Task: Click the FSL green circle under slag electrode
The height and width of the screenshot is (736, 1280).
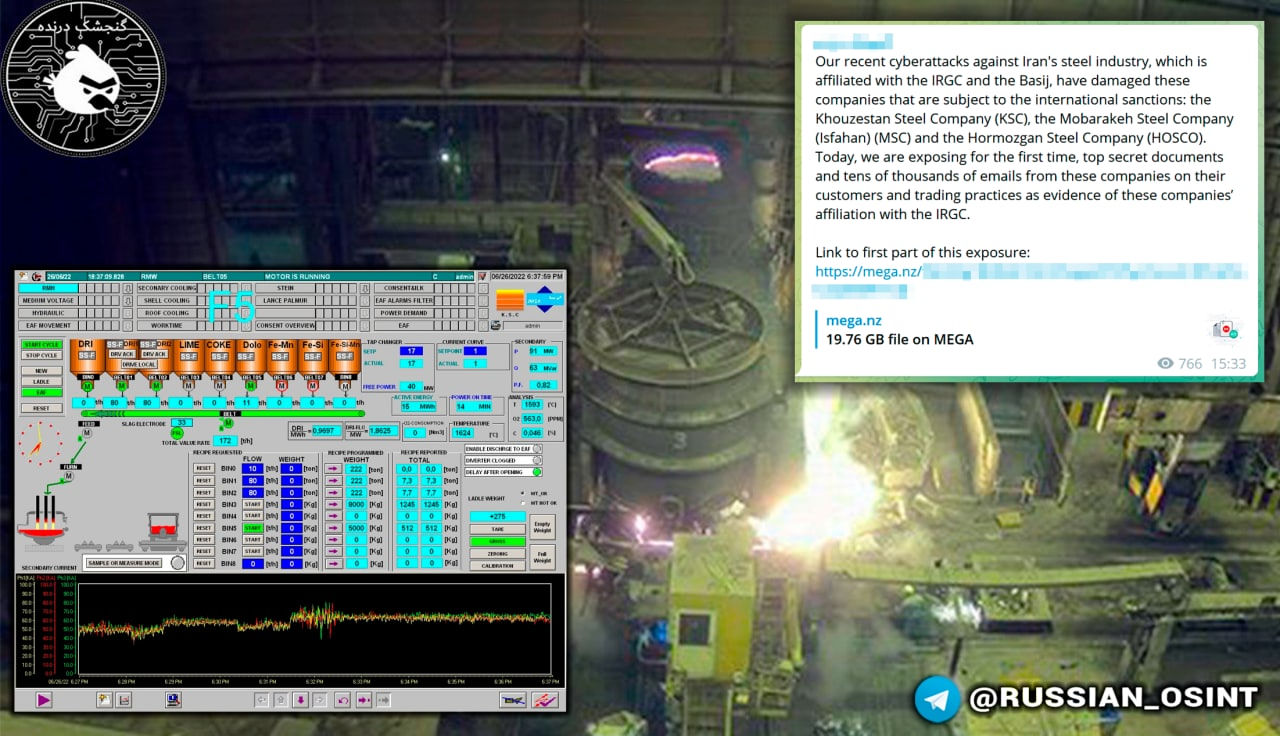Action: (x=177, y=433)
